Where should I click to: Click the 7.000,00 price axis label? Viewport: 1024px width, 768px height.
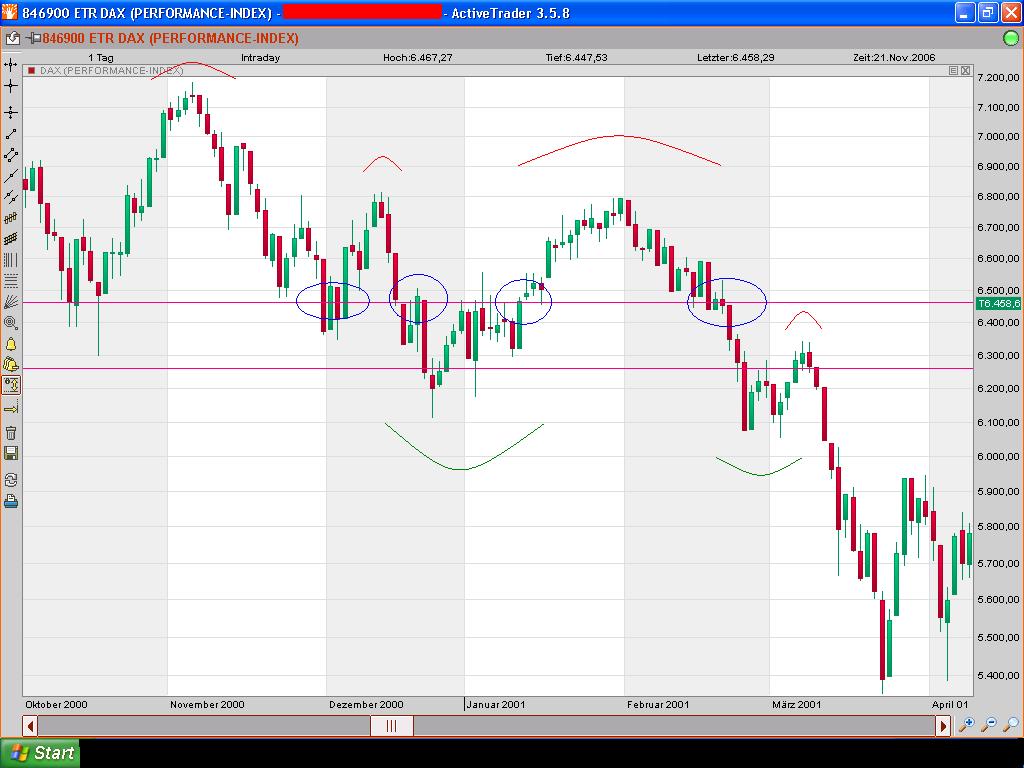coord(998,136)
